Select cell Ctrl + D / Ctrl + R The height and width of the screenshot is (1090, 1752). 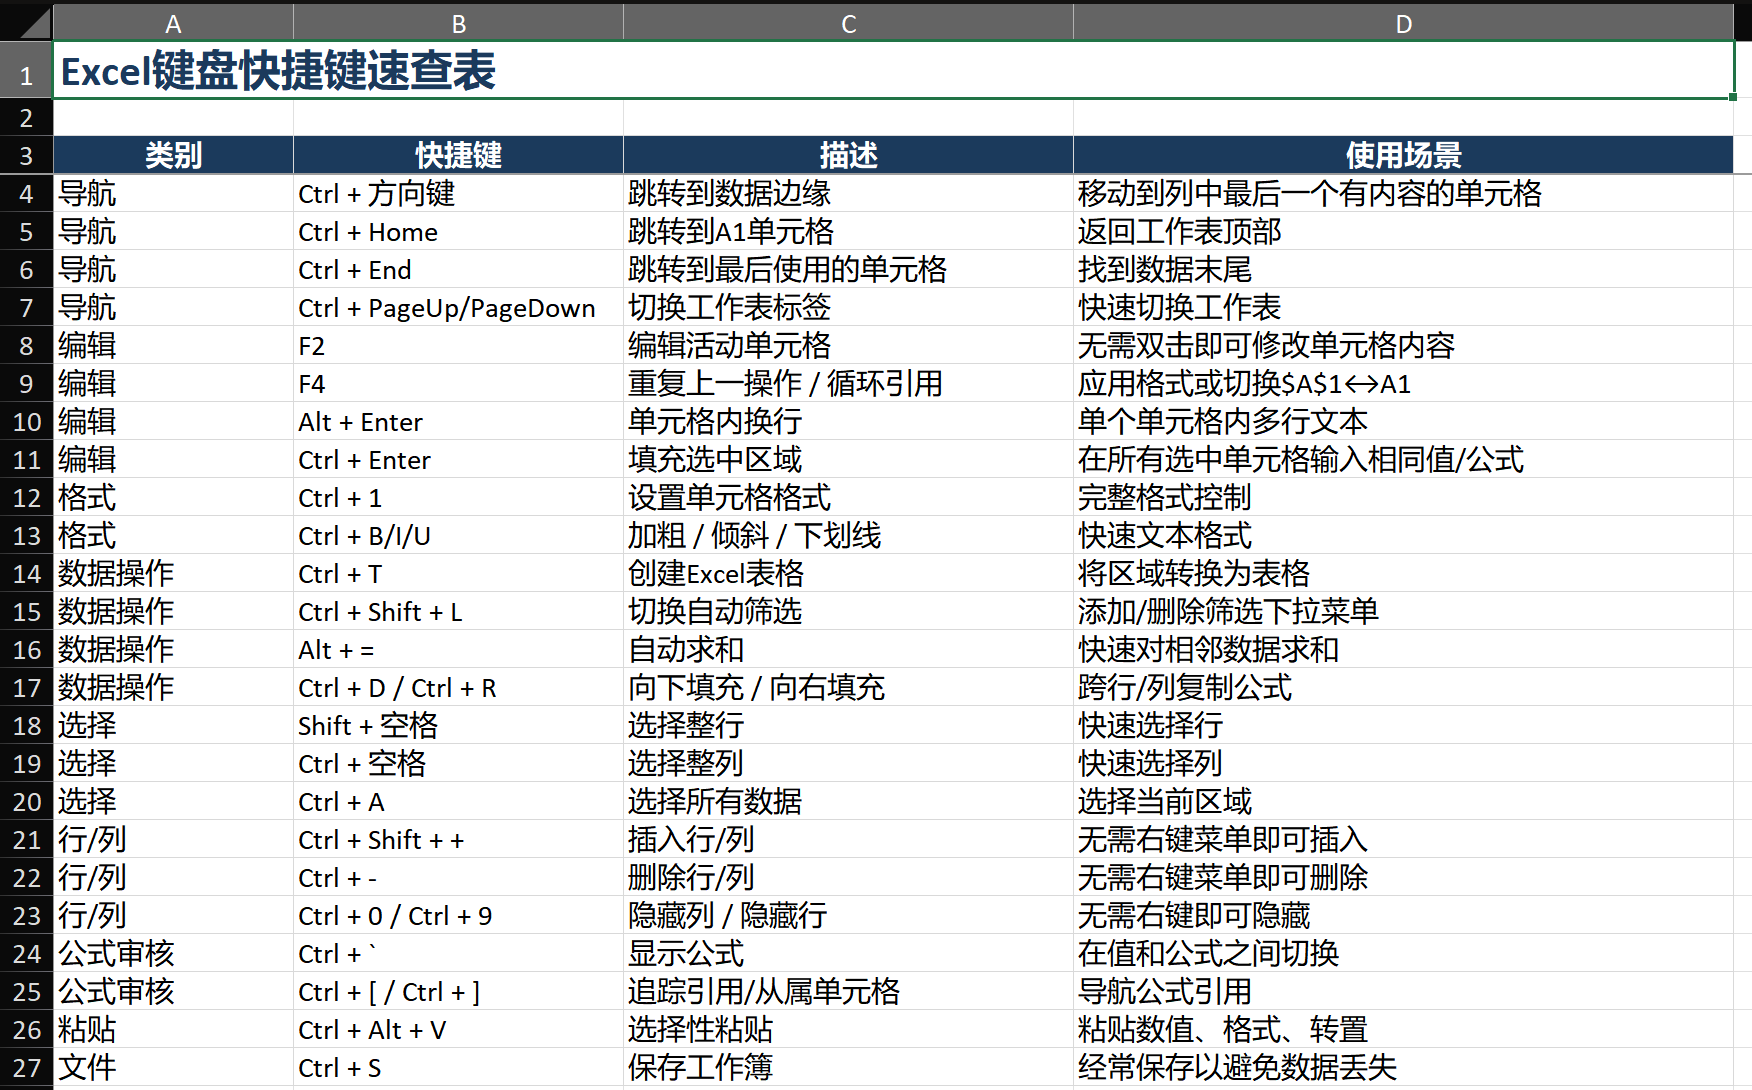458,687
